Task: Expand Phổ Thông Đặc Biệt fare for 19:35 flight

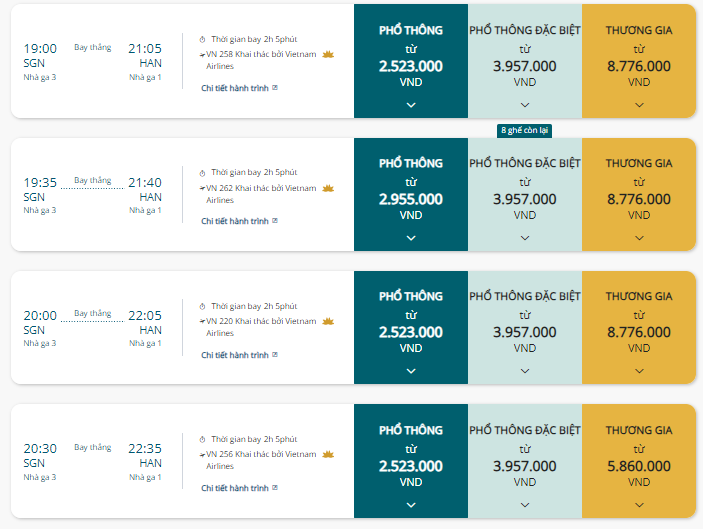Action: coord(525,238)
